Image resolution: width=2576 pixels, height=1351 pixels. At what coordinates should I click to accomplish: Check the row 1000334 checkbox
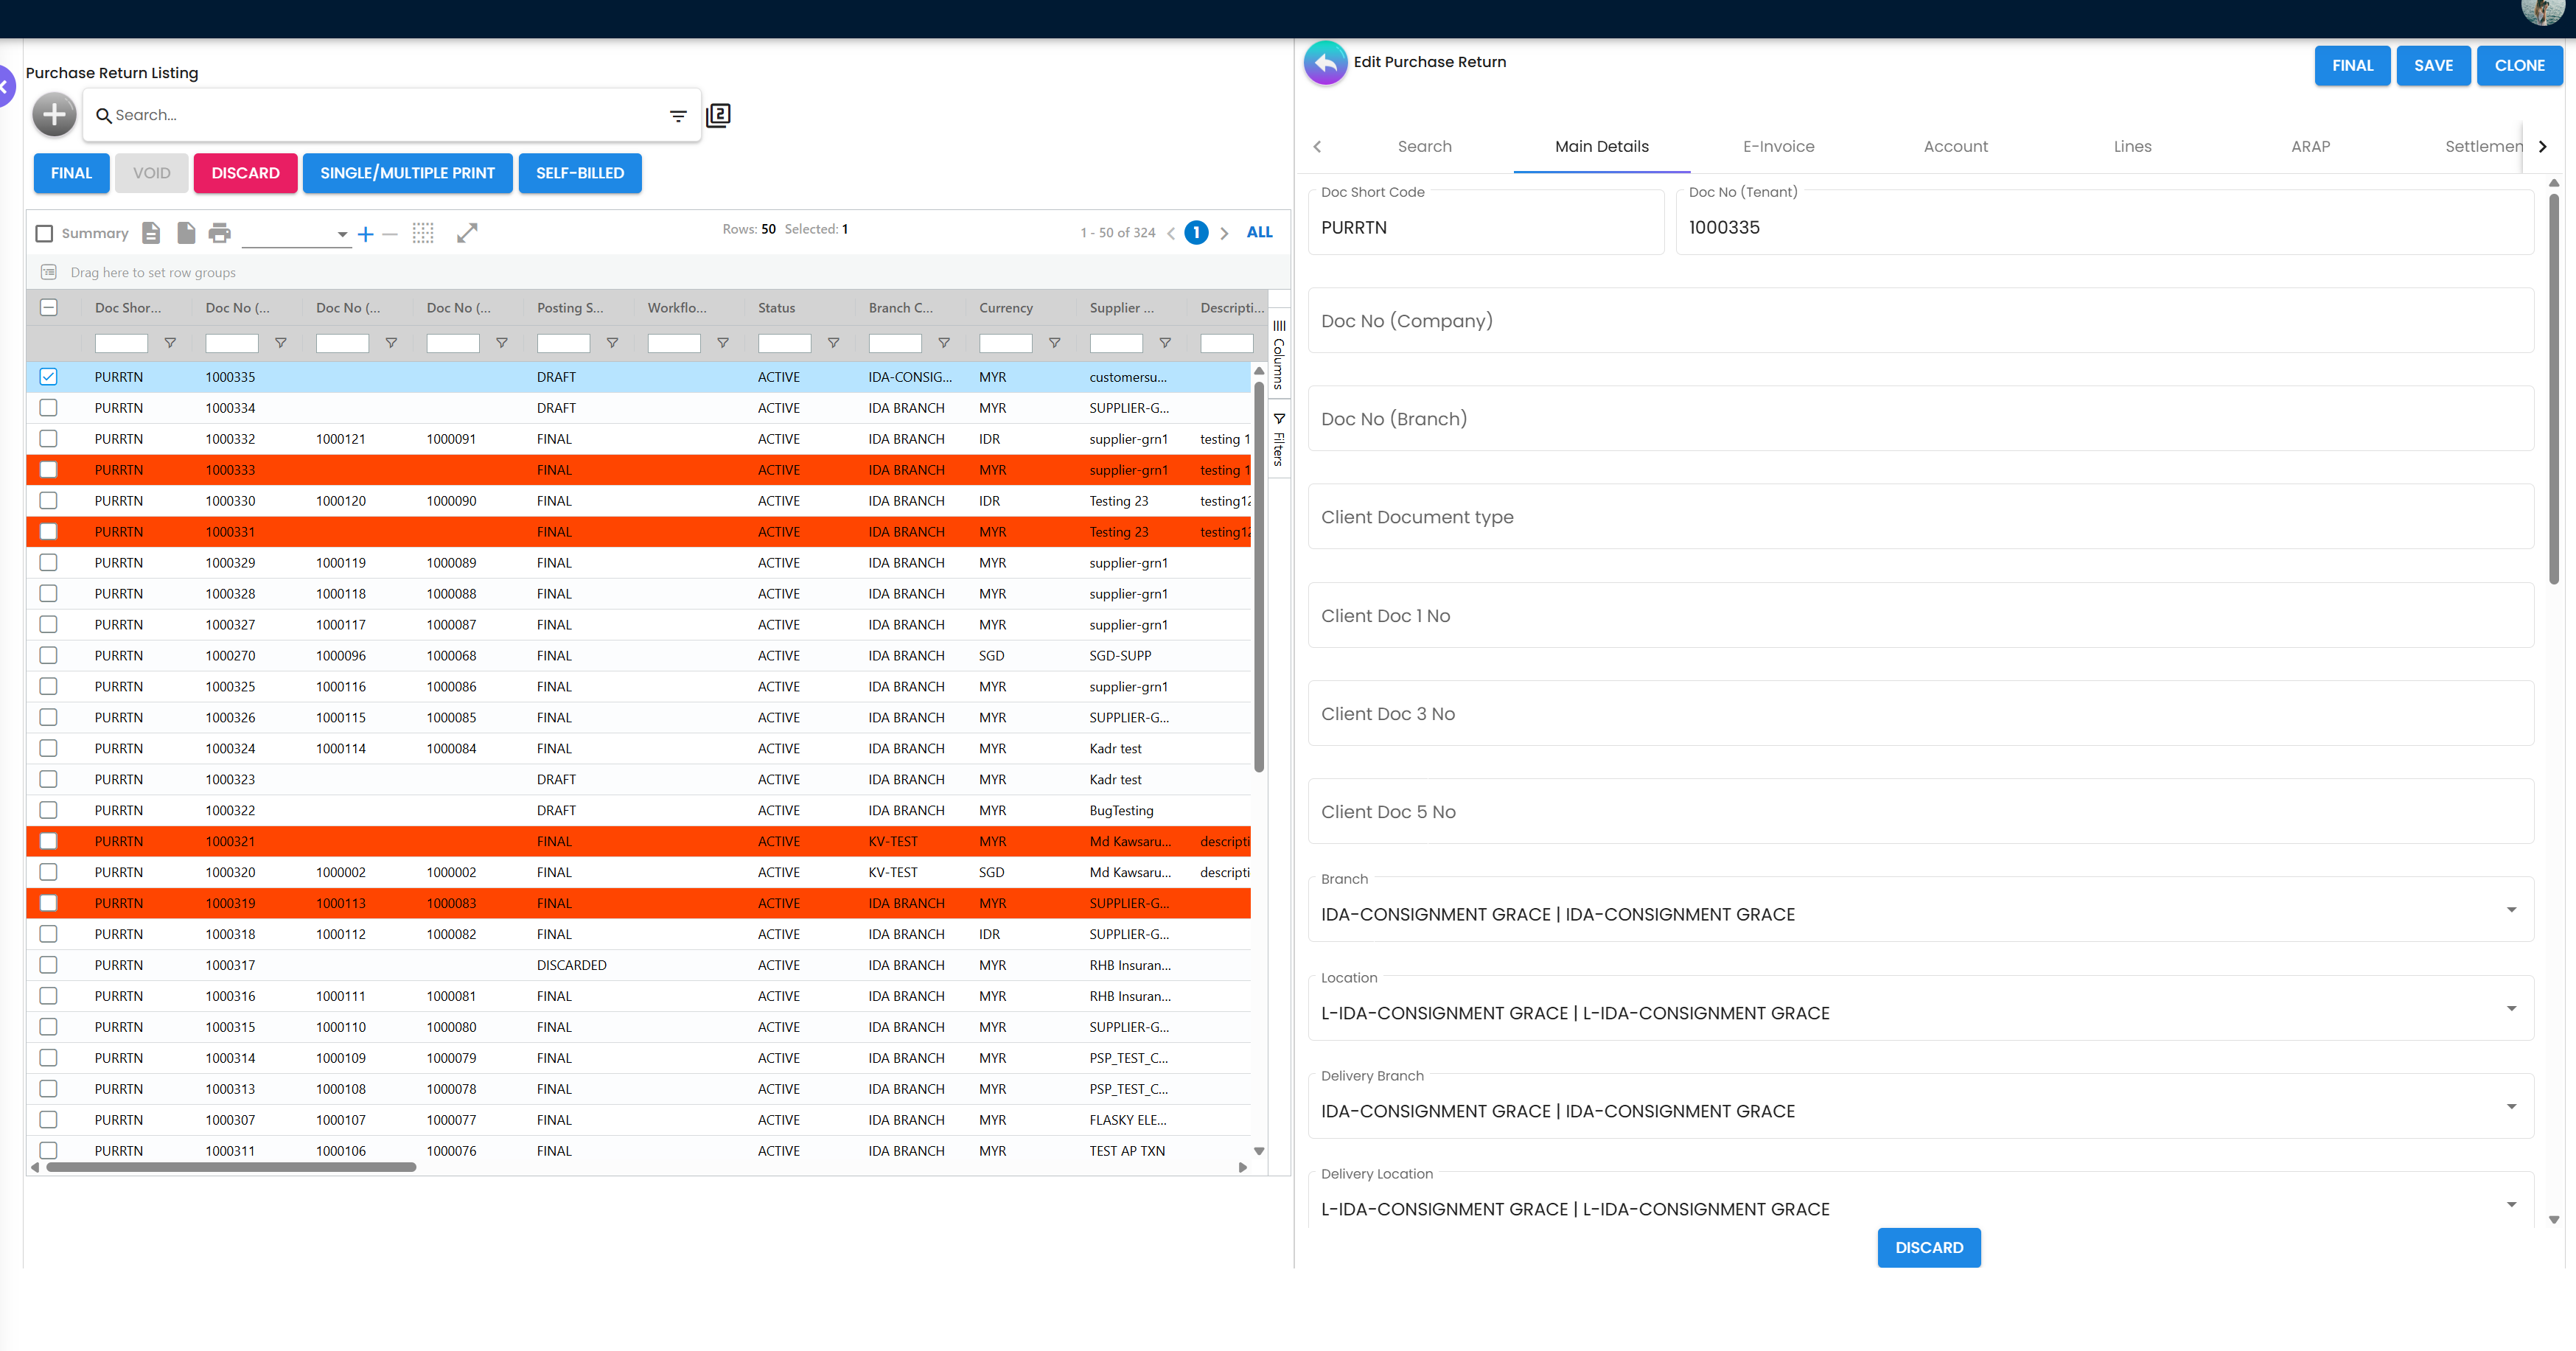(x=48, y=408)
